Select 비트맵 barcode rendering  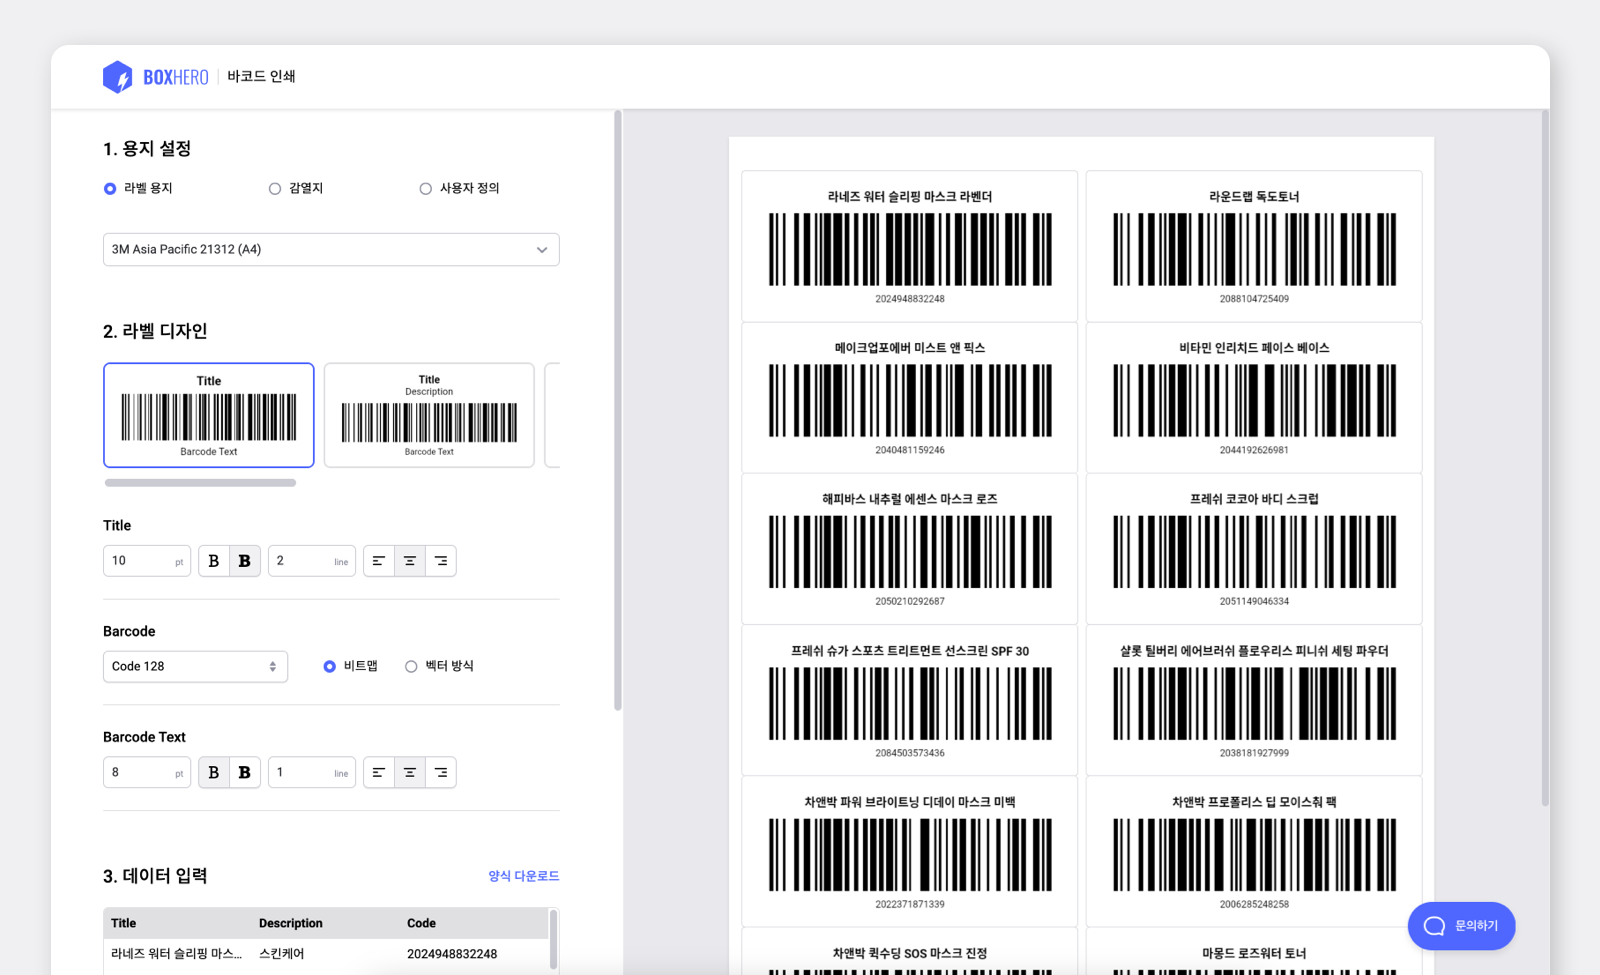click(350, 666)
